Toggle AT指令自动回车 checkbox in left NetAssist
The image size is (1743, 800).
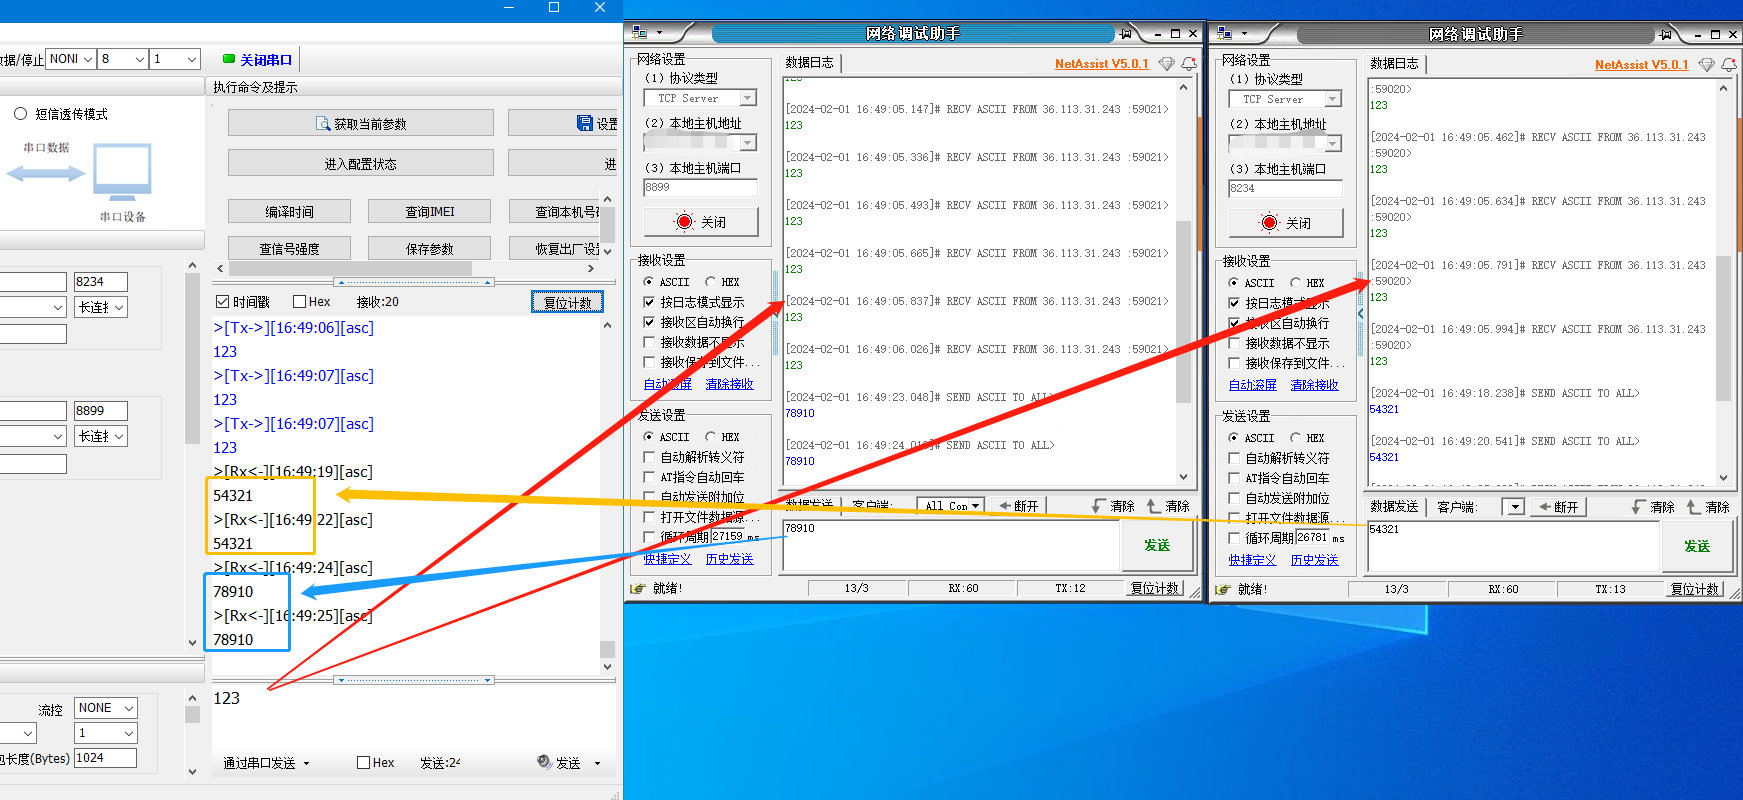pyautogui.click(x=649, y=478)
